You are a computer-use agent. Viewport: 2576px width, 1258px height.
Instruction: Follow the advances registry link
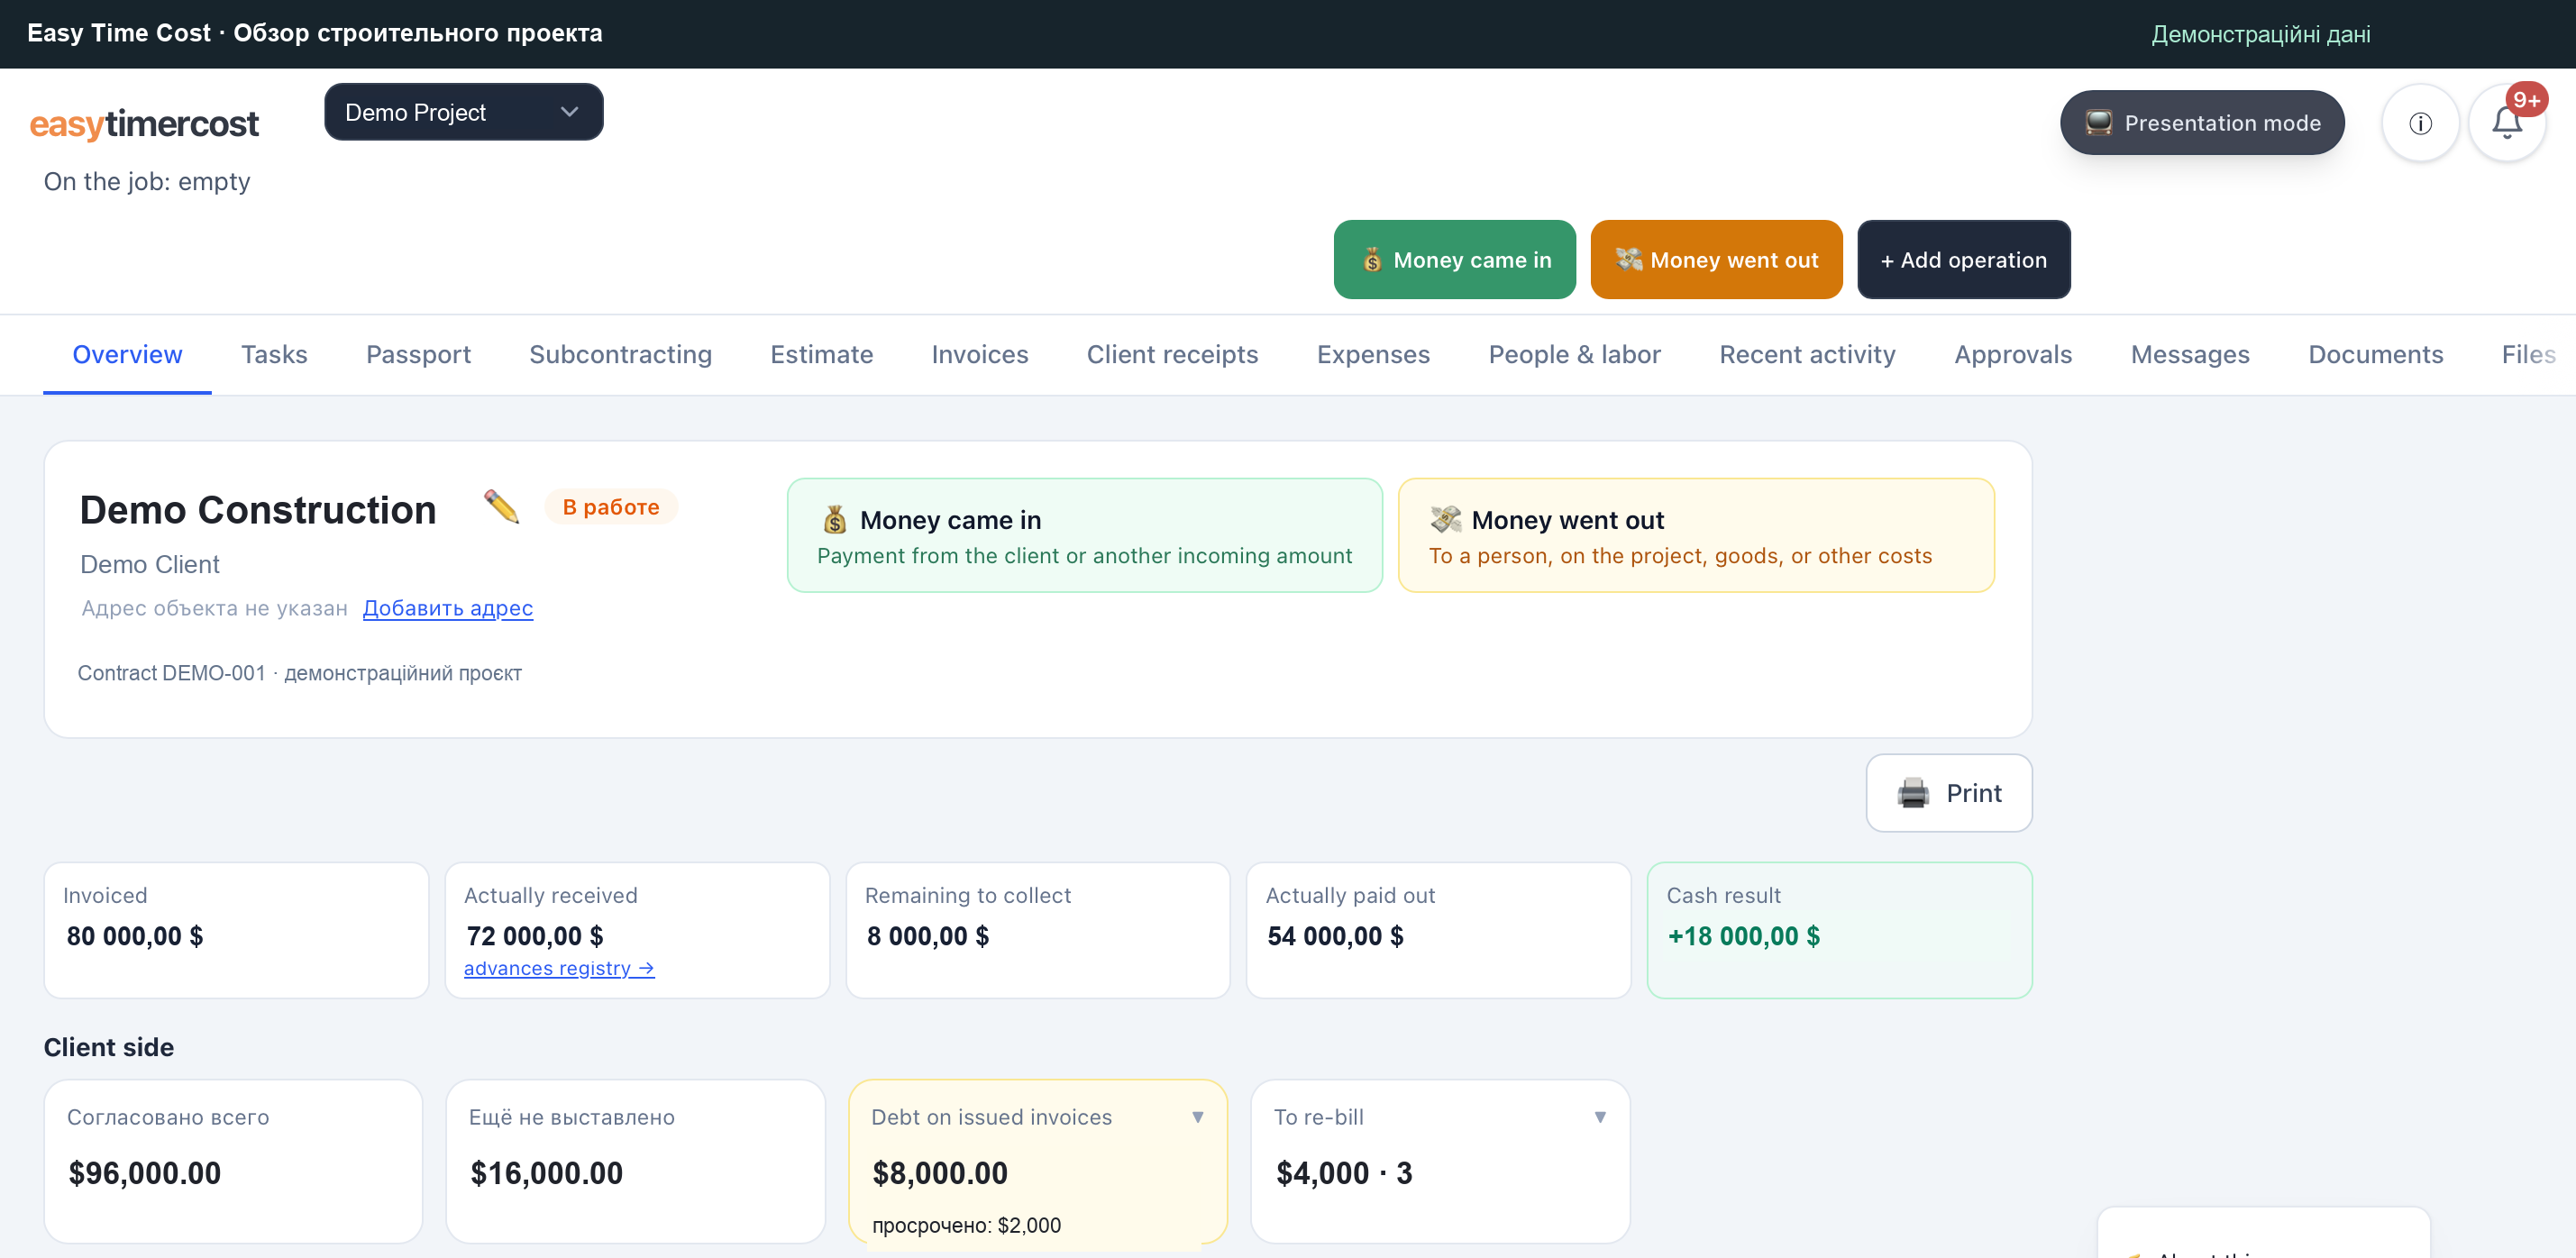click(558, 968)
